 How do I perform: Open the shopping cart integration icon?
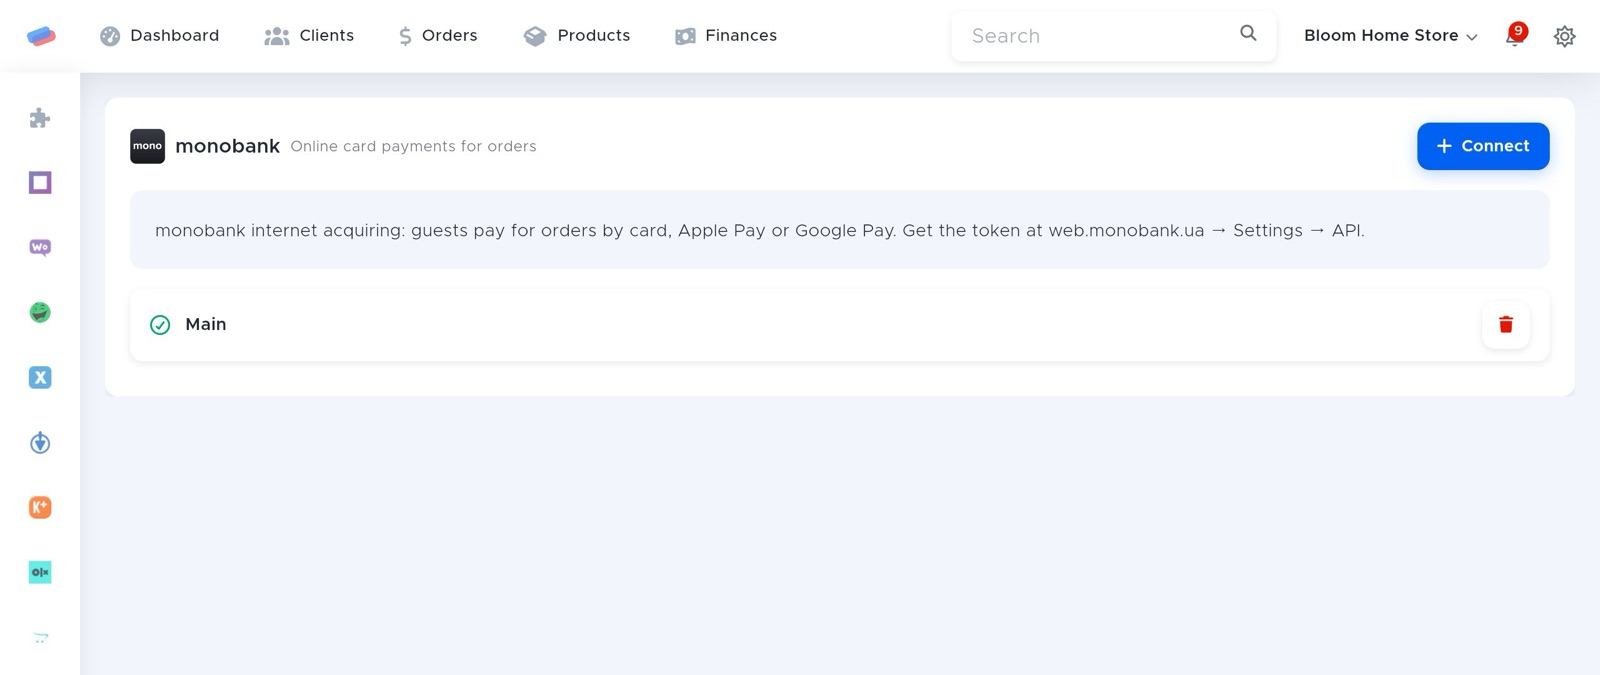40,637
